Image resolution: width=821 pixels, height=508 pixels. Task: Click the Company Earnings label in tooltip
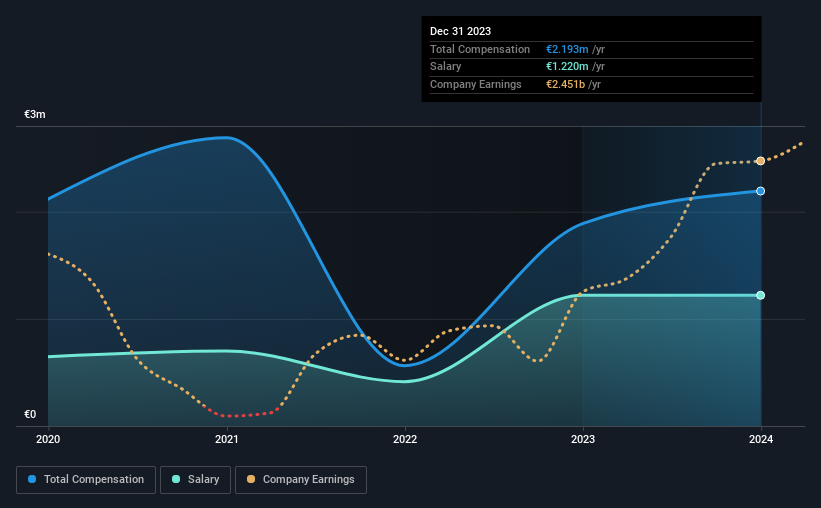click(x=475, y=84)
